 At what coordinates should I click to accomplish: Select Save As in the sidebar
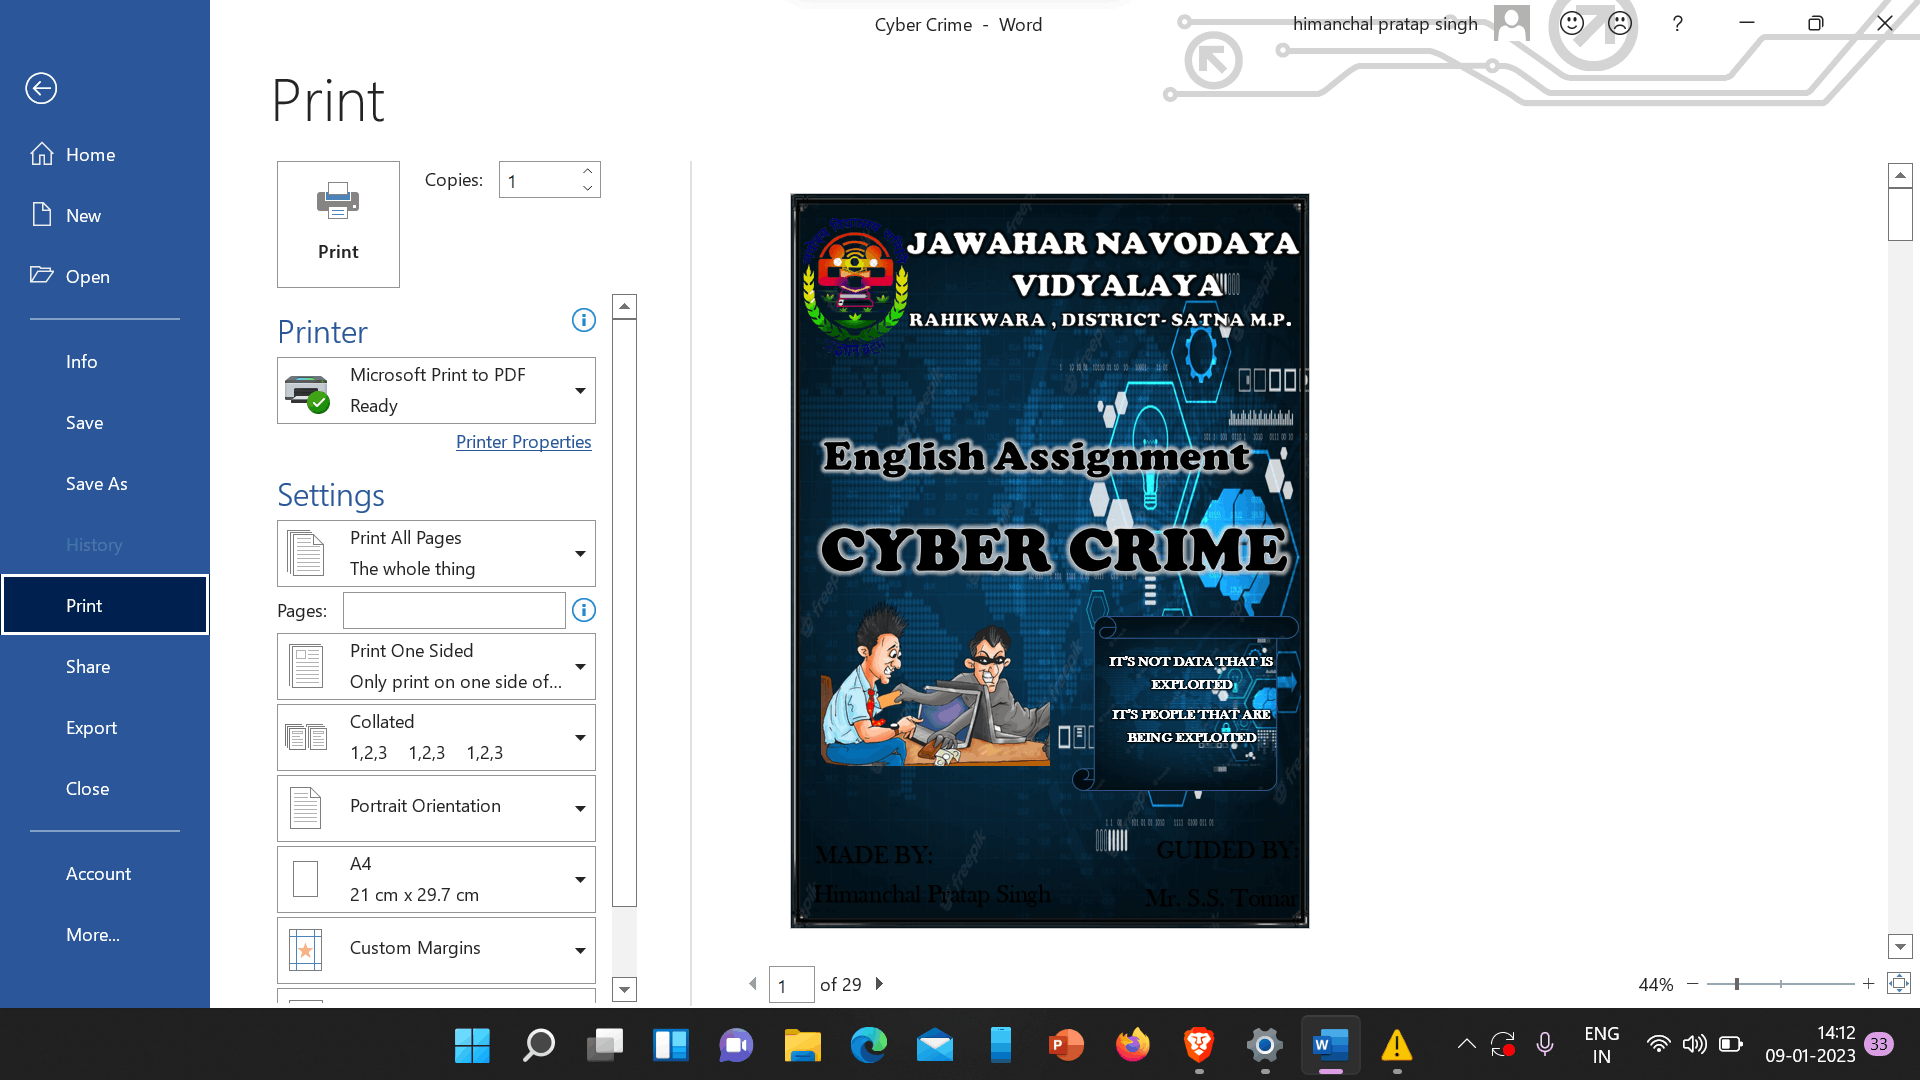[x=97, y=484]
